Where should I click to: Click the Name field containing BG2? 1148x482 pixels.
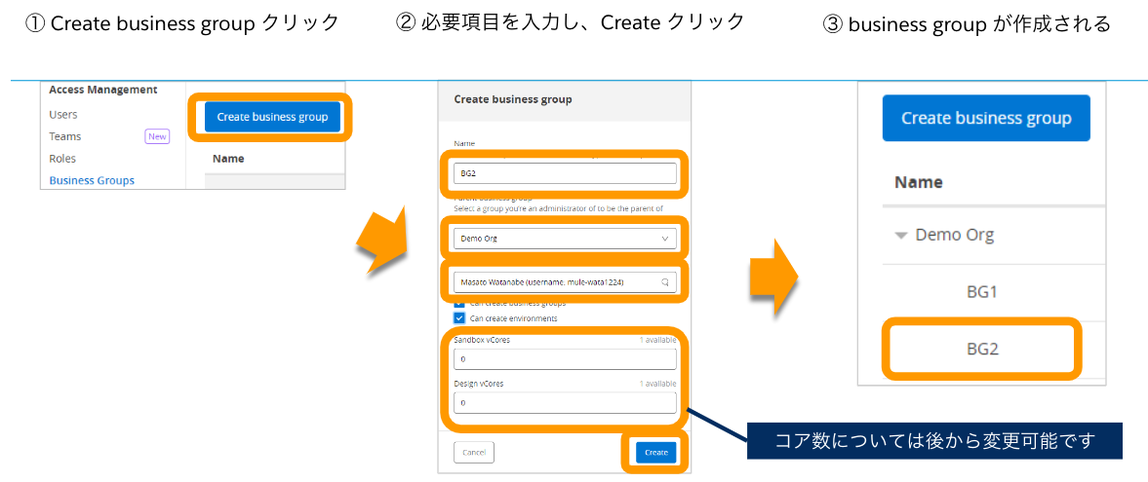564,174
